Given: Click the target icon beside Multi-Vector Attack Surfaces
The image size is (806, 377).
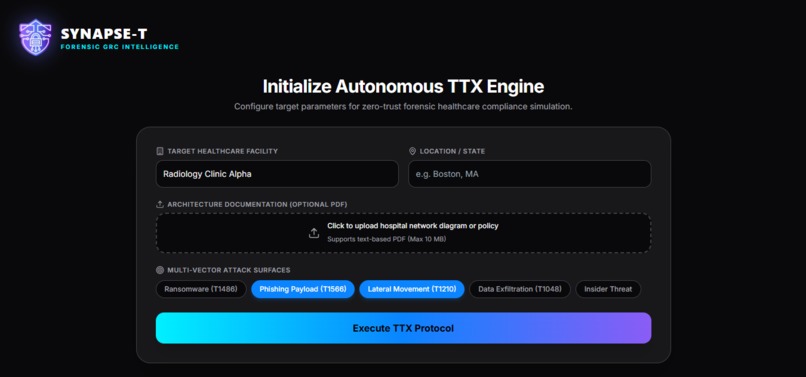Looking at the screenshot, I should pyautogui.click(x=160, y=270).
